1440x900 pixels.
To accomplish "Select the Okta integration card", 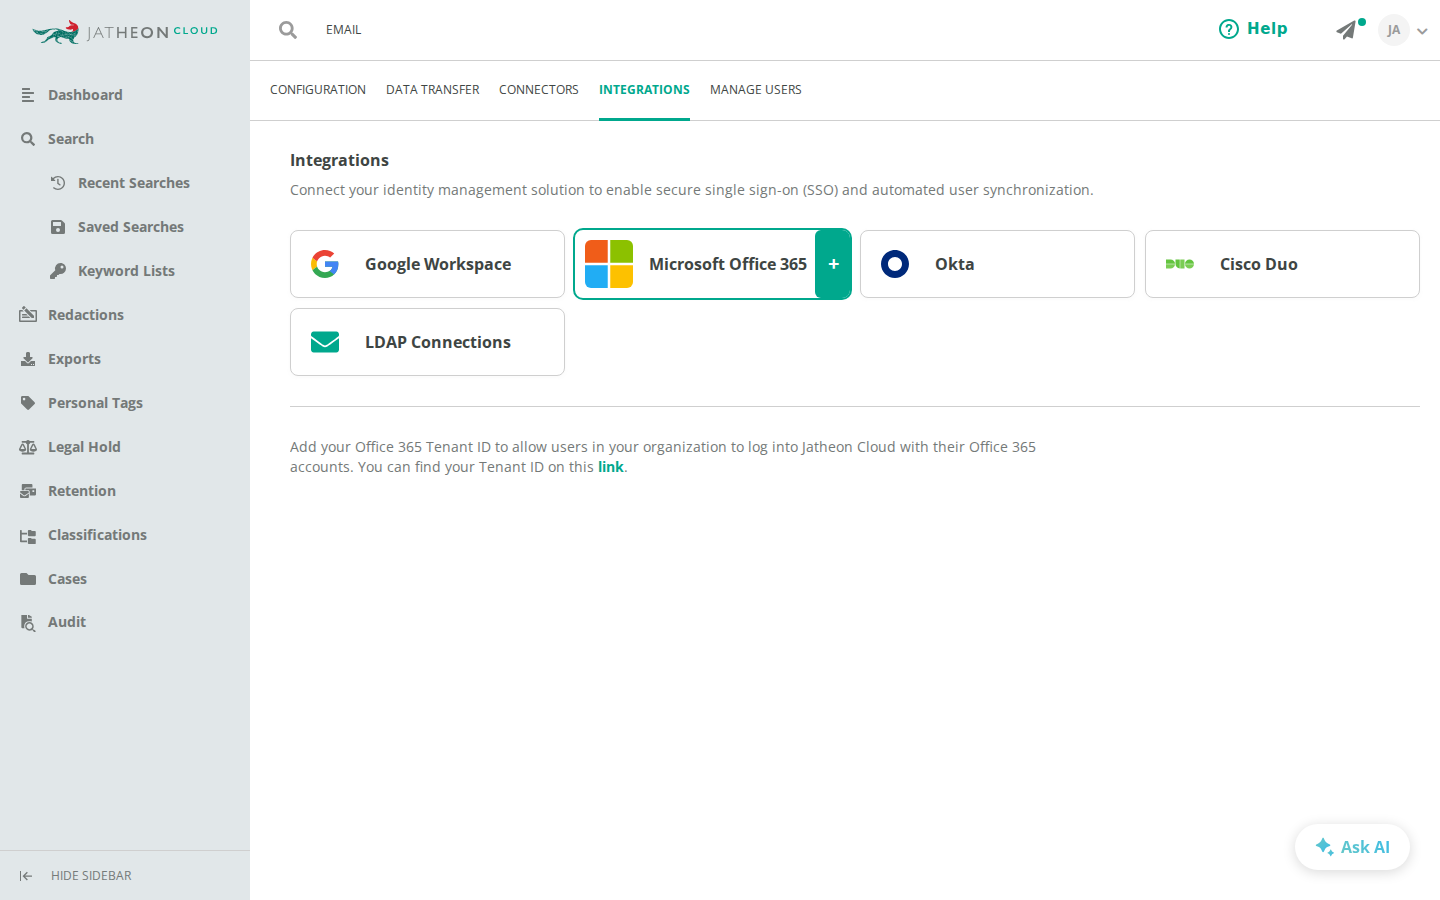I will point(997,264).
